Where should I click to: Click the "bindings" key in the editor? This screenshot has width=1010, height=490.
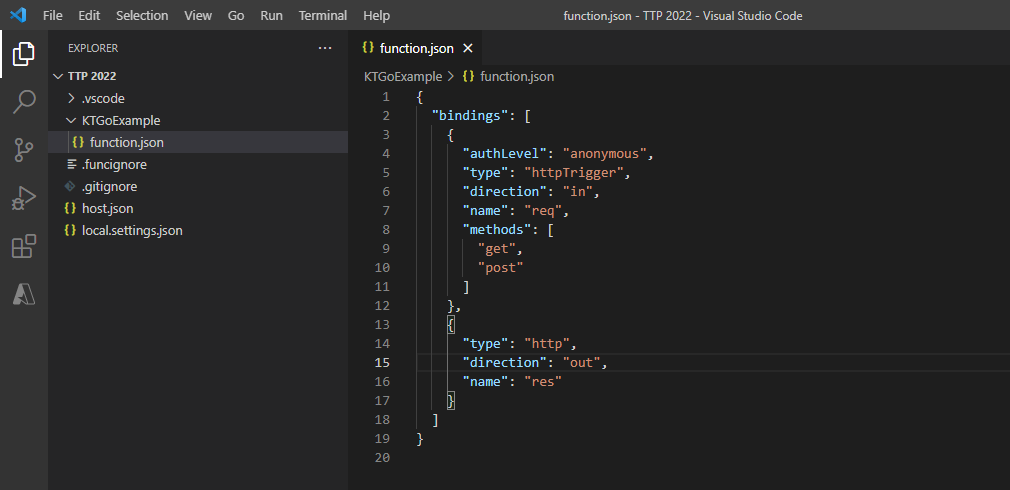470,116
